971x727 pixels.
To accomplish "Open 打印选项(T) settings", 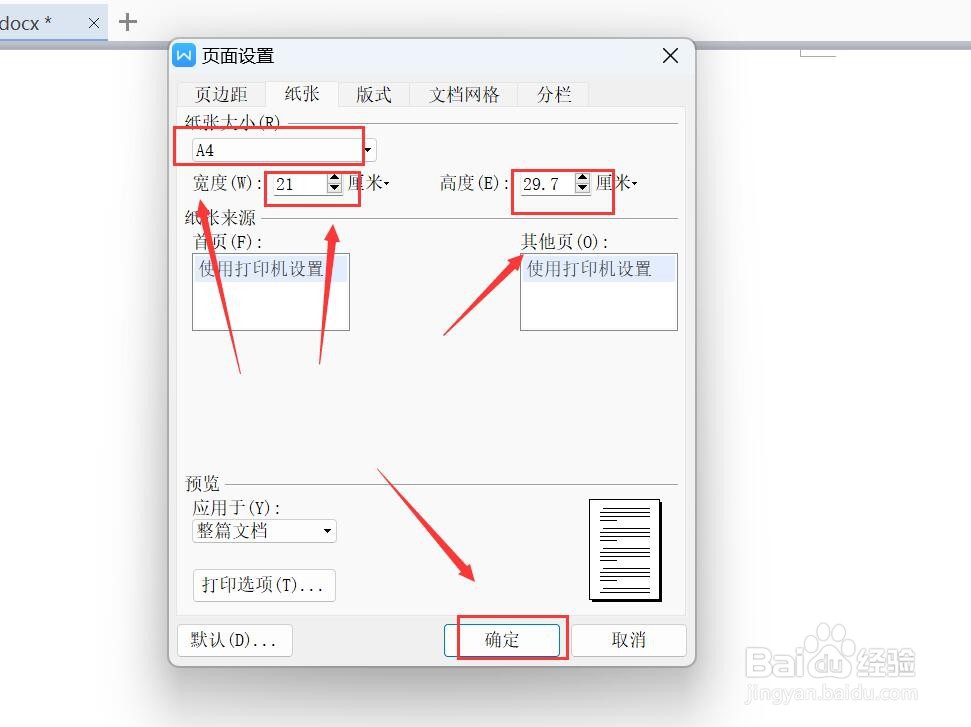I will [263, 585].
